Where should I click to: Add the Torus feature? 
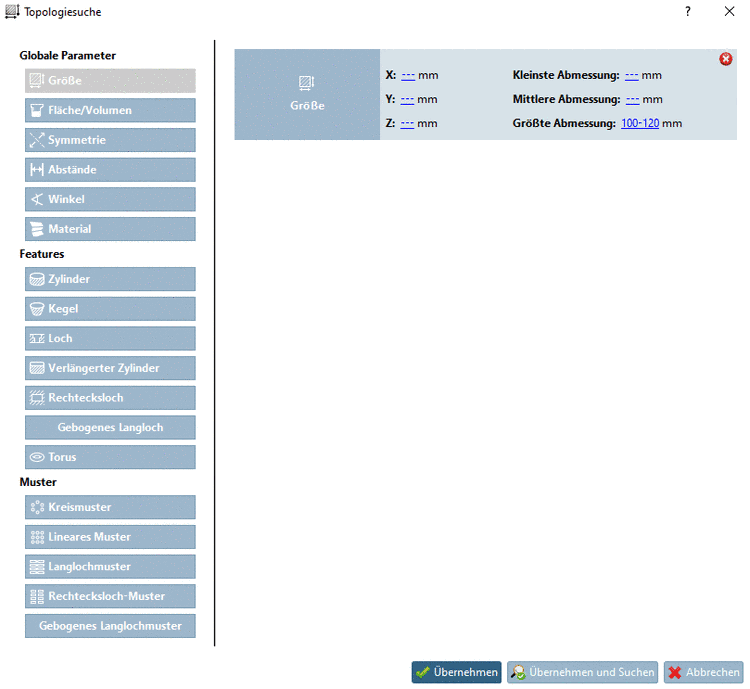[110, 457]
